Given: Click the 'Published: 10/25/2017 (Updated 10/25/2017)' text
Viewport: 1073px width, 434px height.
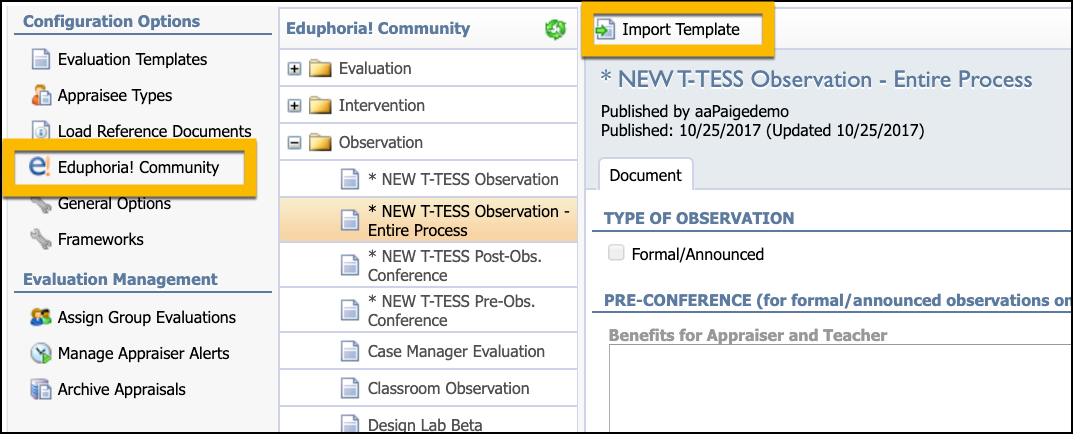Looking at the screenshot, I should [762, 129].
